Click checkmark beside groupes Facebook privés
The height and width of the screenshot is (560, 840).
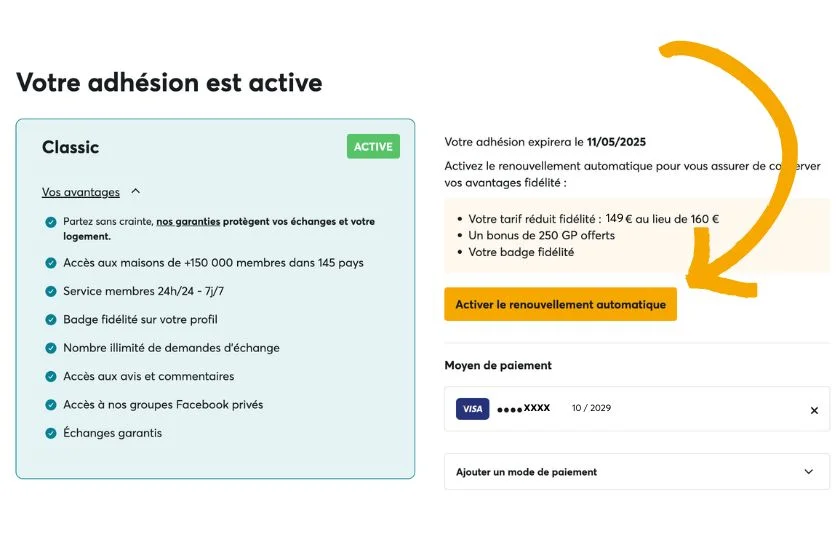[x=51, y=405]
